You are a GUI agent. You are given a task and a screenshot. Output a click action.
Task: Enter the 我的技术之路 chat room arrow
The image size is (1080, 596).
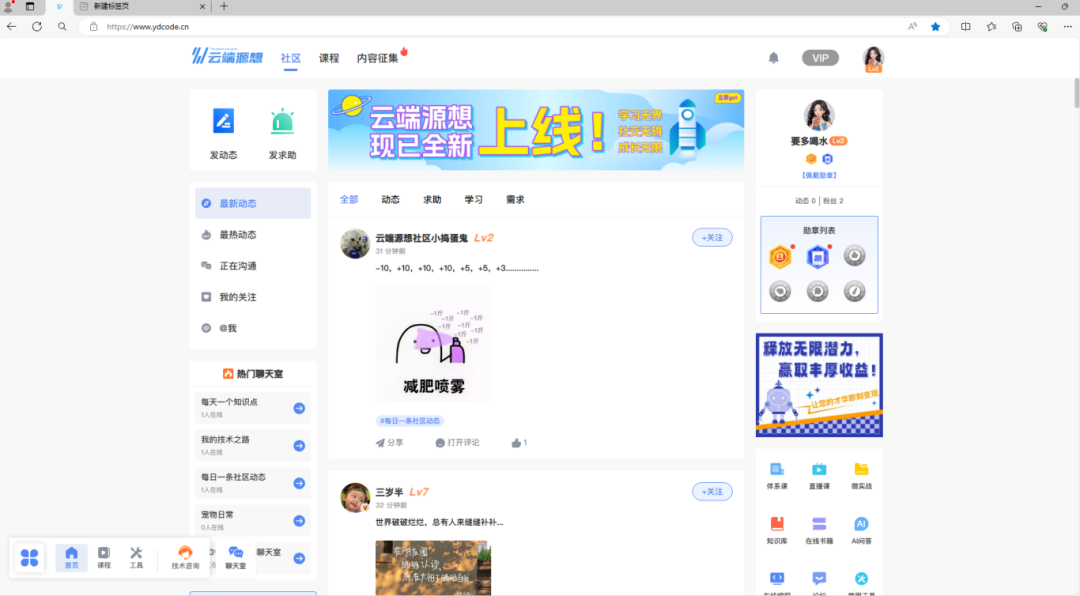pos(299,446)
